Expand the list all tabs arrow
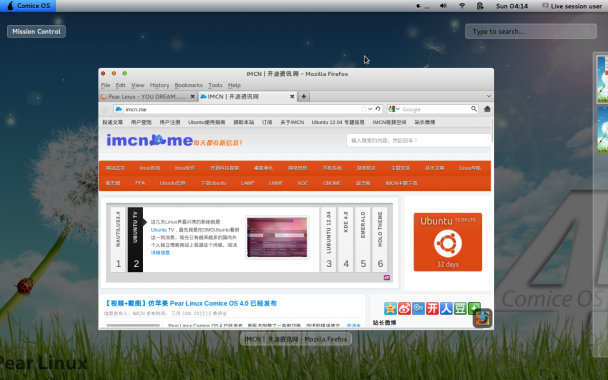The width and height of the screenshot is (608, 380). pyautogui.click(x=489, y=96)
